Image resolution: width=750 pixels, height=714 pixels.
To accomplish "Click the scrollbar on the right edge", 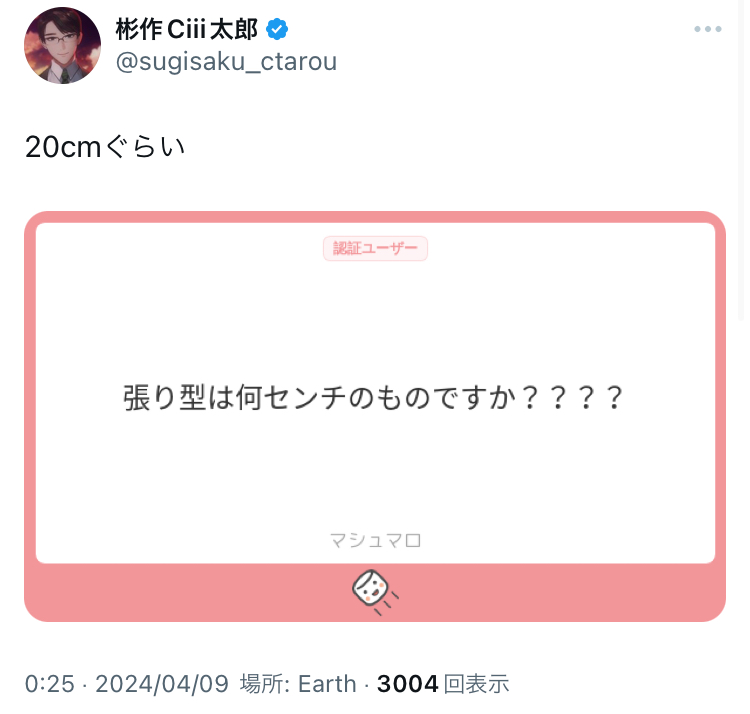I will pos(742,160).
